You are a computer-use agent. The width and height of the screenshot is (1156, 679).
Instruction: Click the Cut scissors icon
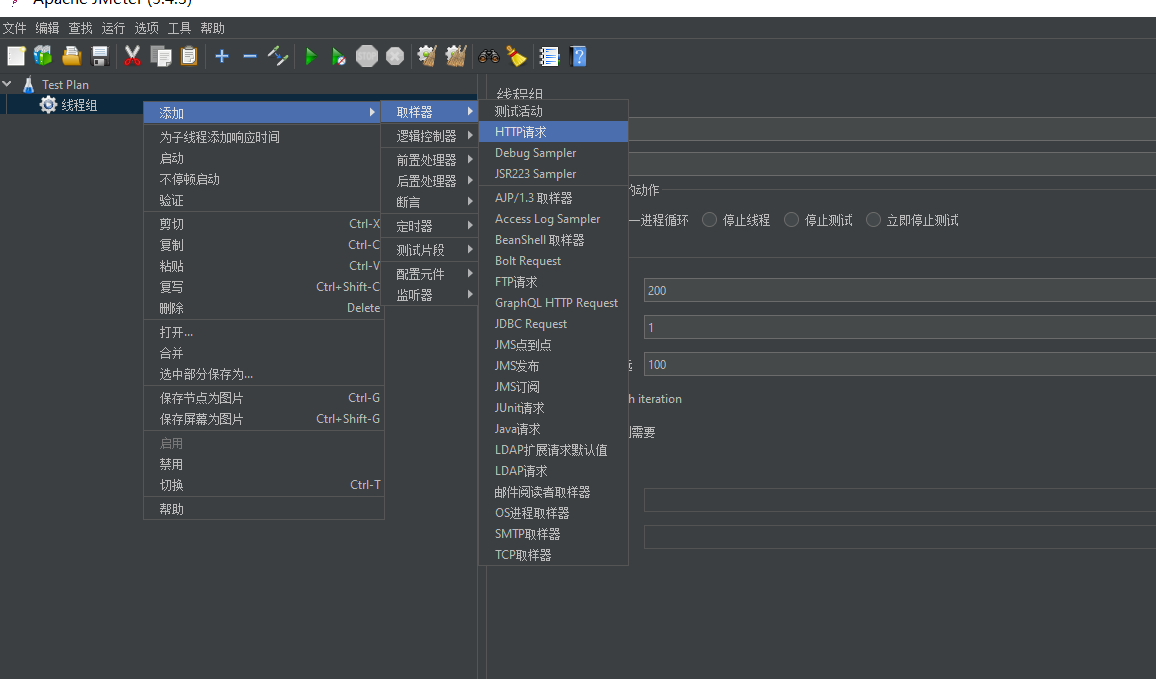132,56
